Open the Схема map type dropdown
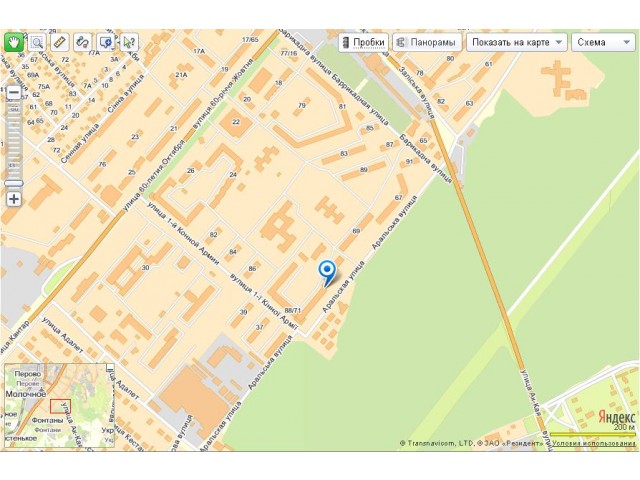The width and height of the screenshot is (640, 480). pyautogui.click(x=604, y=42)
